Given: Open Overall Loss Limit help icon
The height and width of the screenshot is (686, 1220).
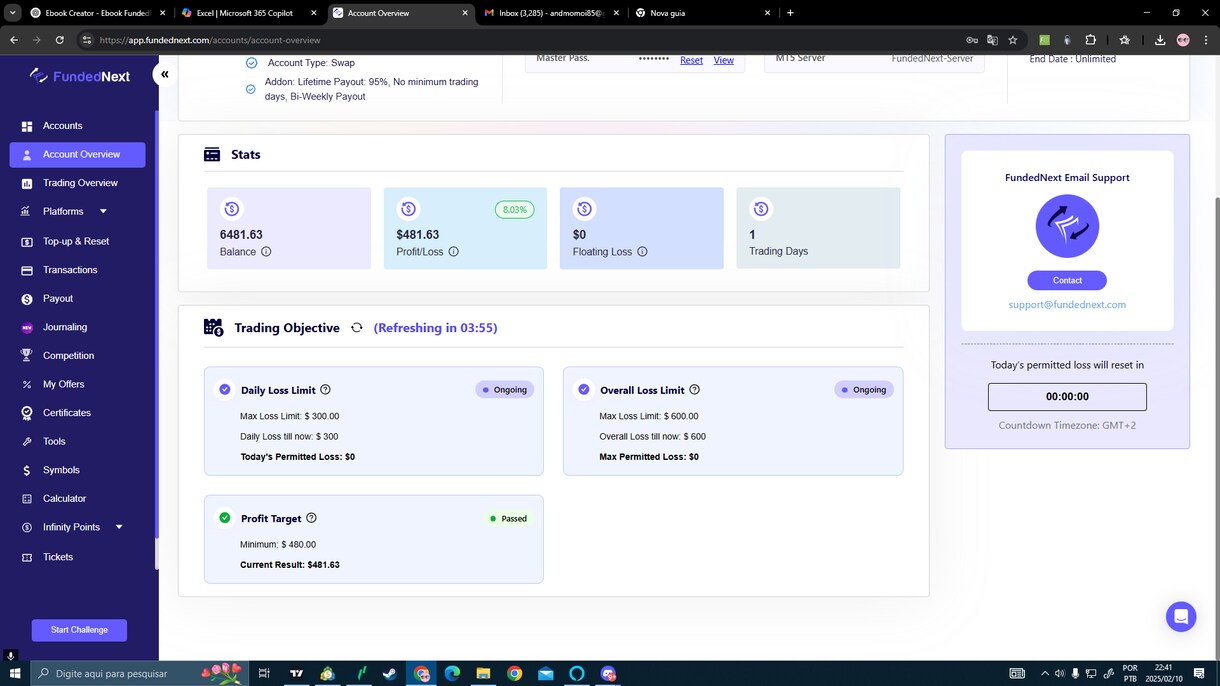Looking at the screenshot, I should [x=694, y=390].
